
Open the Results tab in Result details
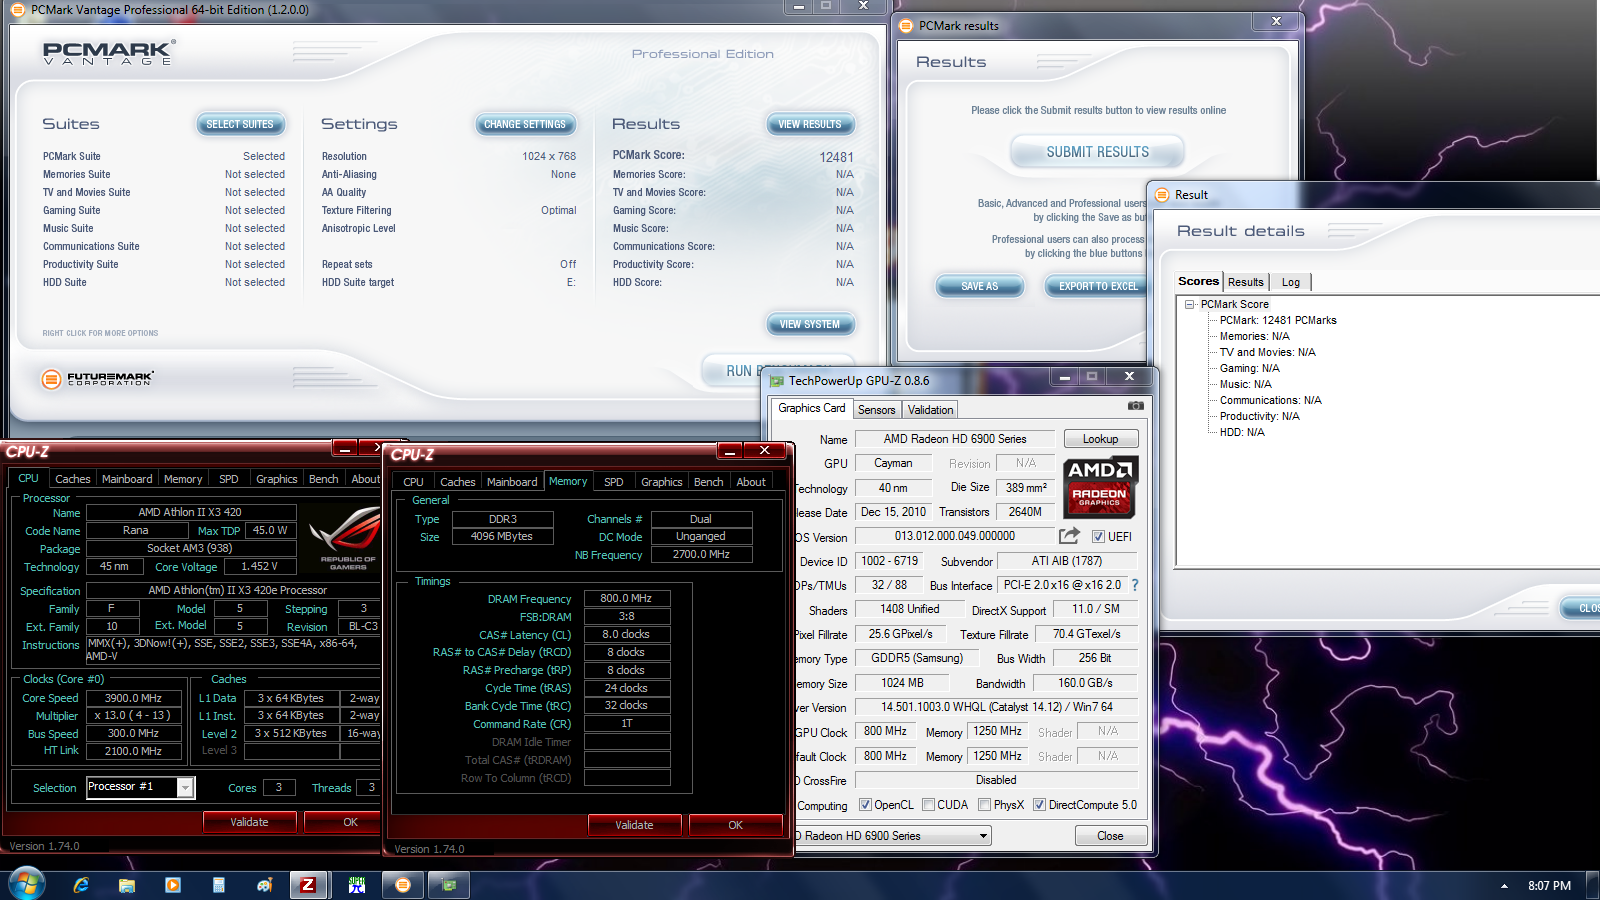click(1246, 282)
